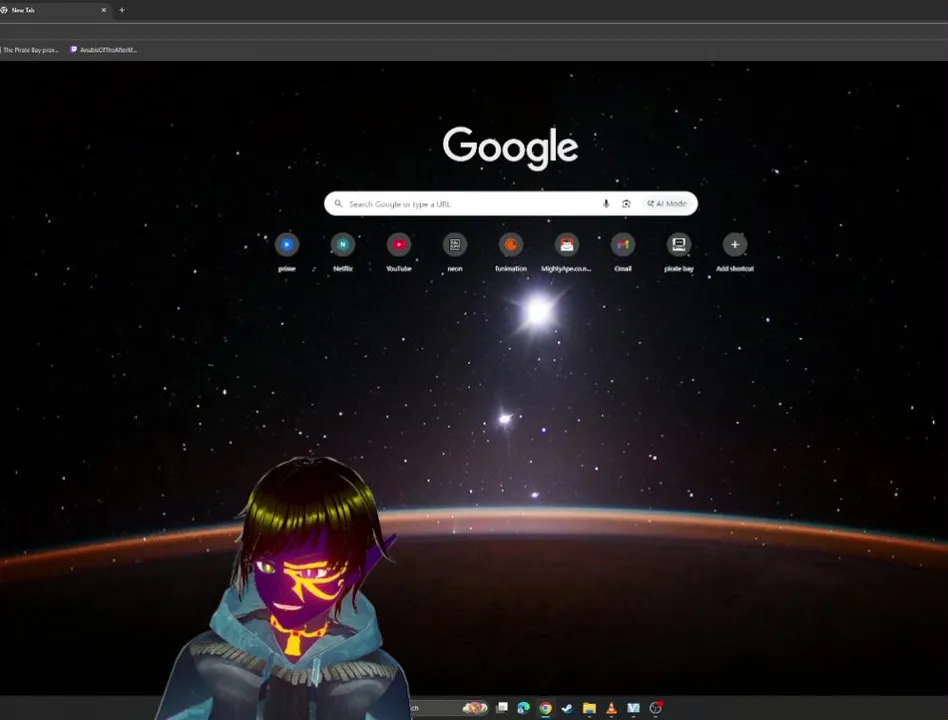
Task: Switch to Chrome in the taskbar
Action: click(545, 707)
